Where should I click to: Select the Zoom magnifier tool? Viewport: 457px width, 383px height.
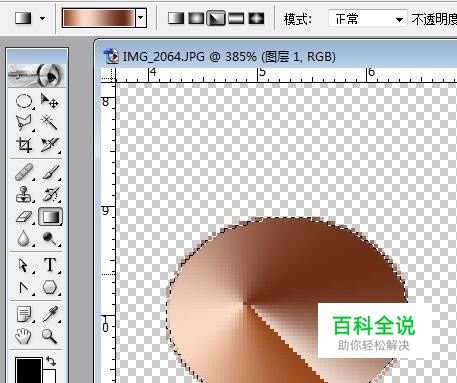50,336
